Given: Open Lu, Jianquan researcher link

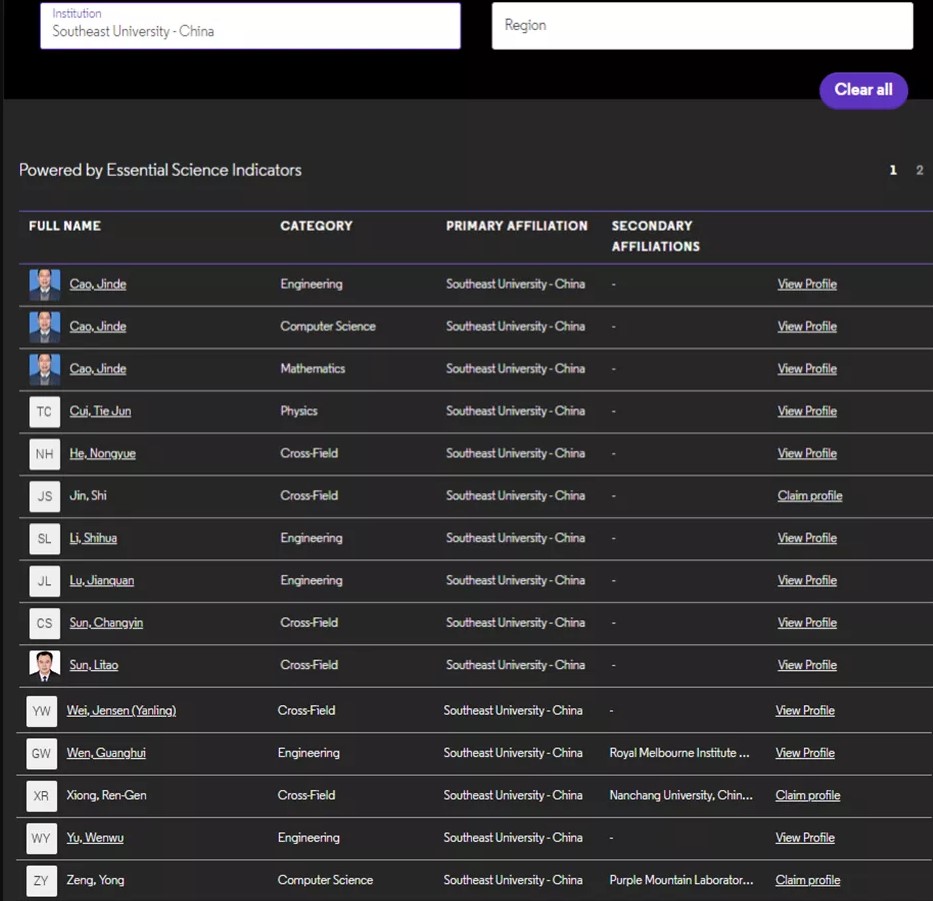Looking at the screenshot, I should click(101, 581).
